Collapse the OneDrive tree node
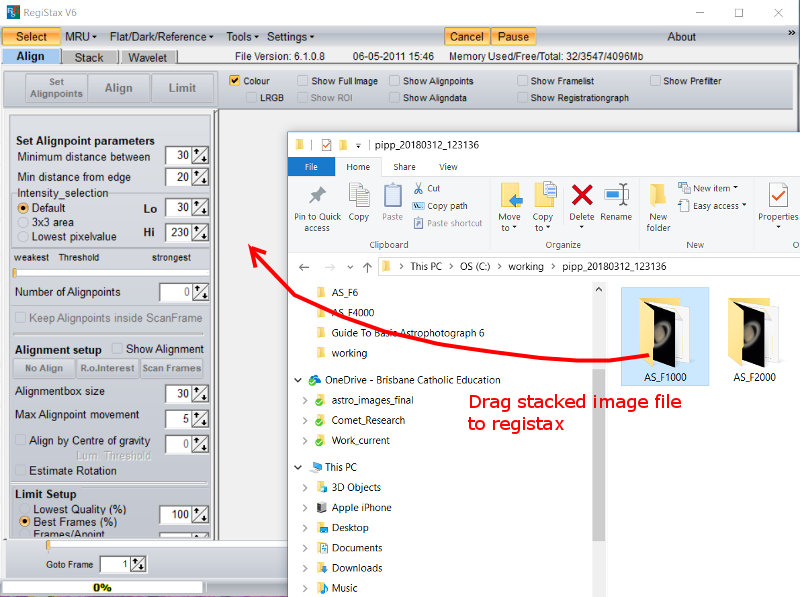Screen dimensions: 800x597 [298, 380]
